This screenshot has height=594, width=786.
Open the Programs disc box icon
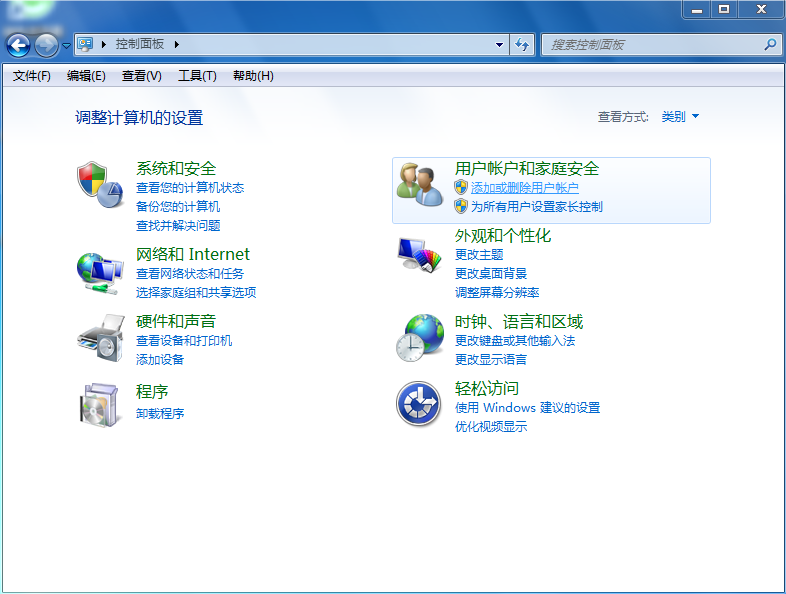pos(100,404)
